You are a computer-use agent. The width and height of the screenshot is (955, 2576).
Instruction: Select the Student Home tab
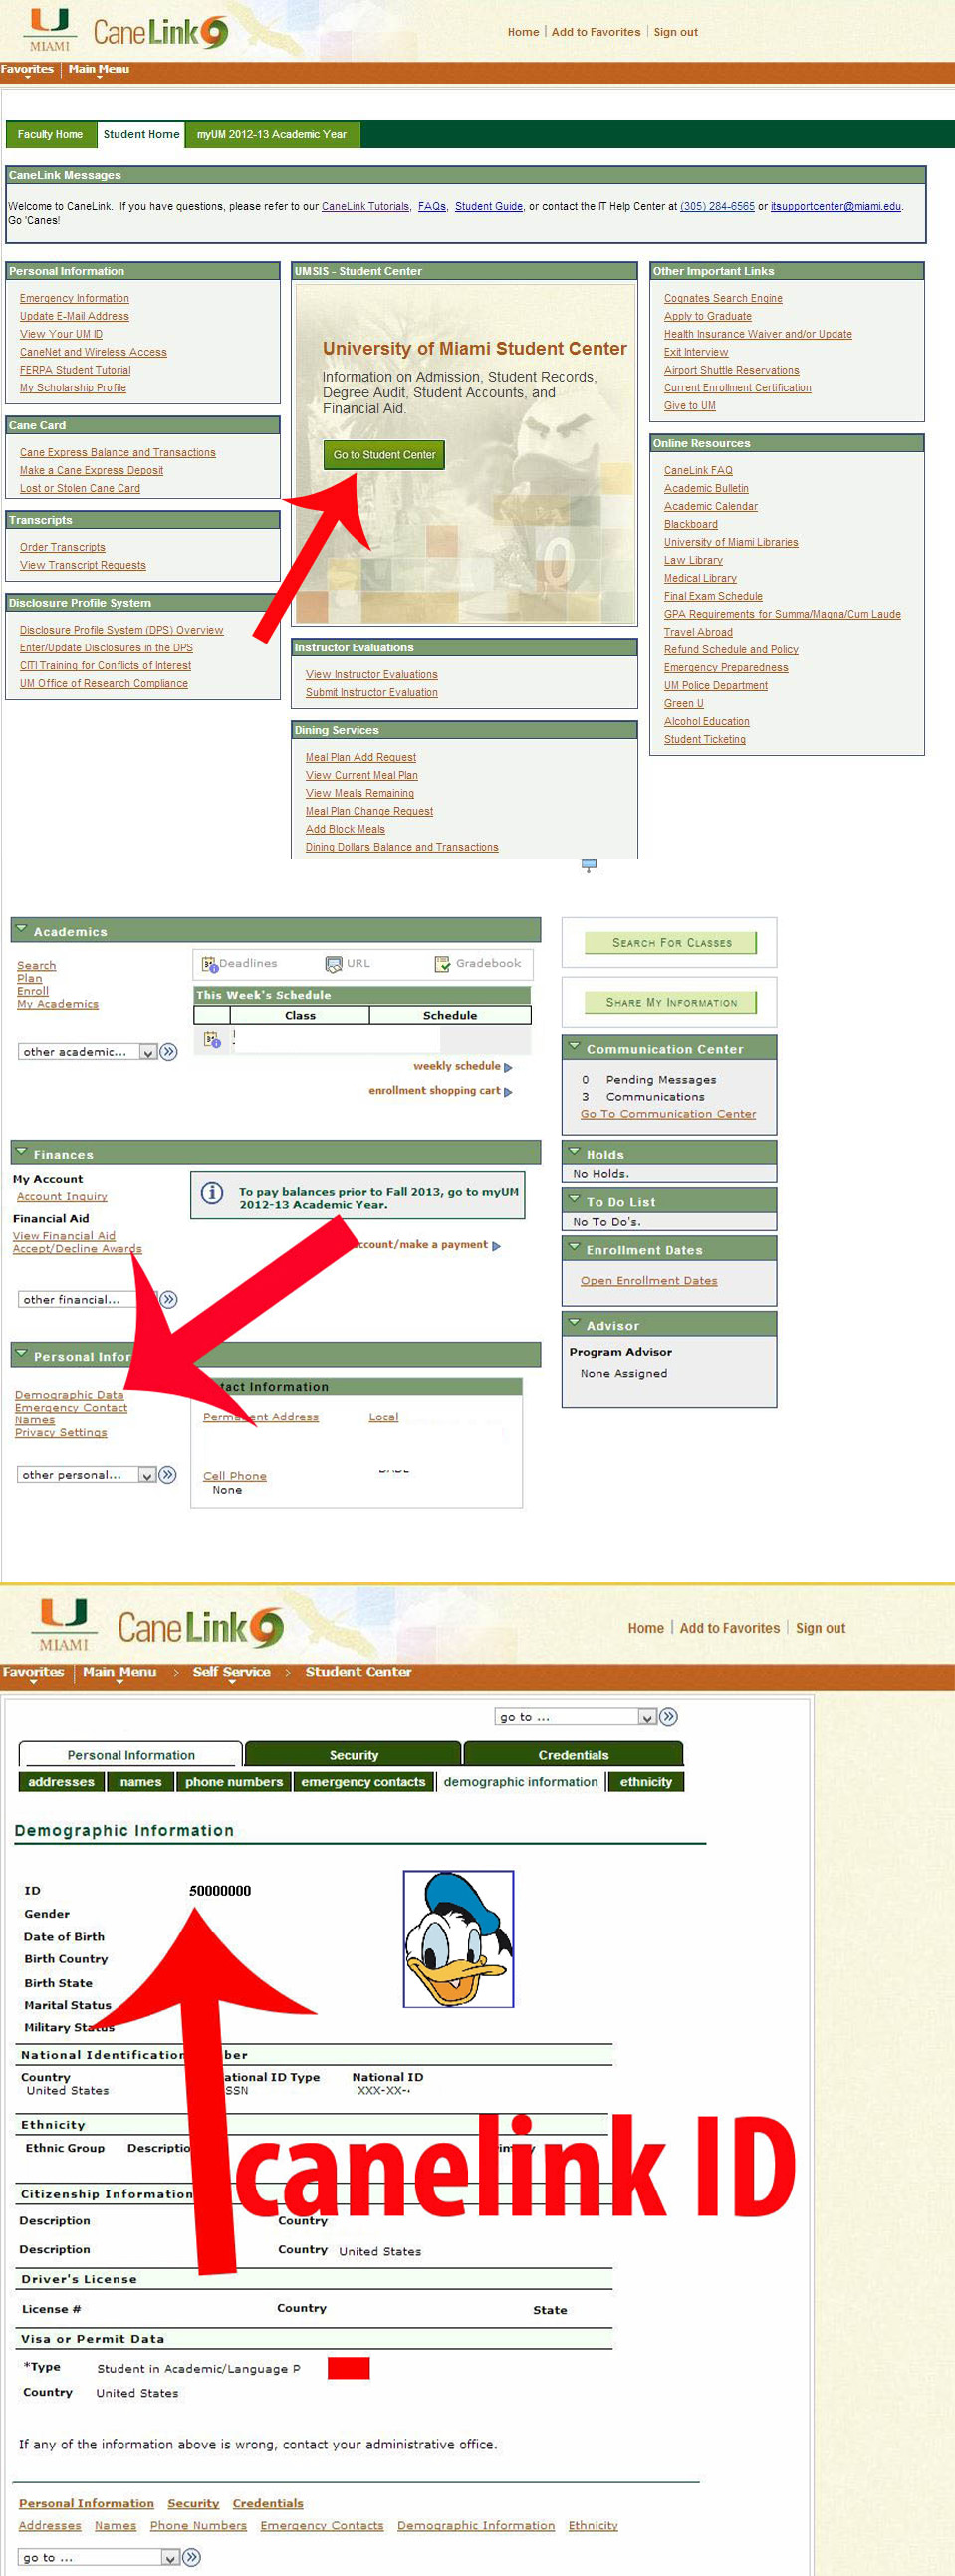pos(141,135)
